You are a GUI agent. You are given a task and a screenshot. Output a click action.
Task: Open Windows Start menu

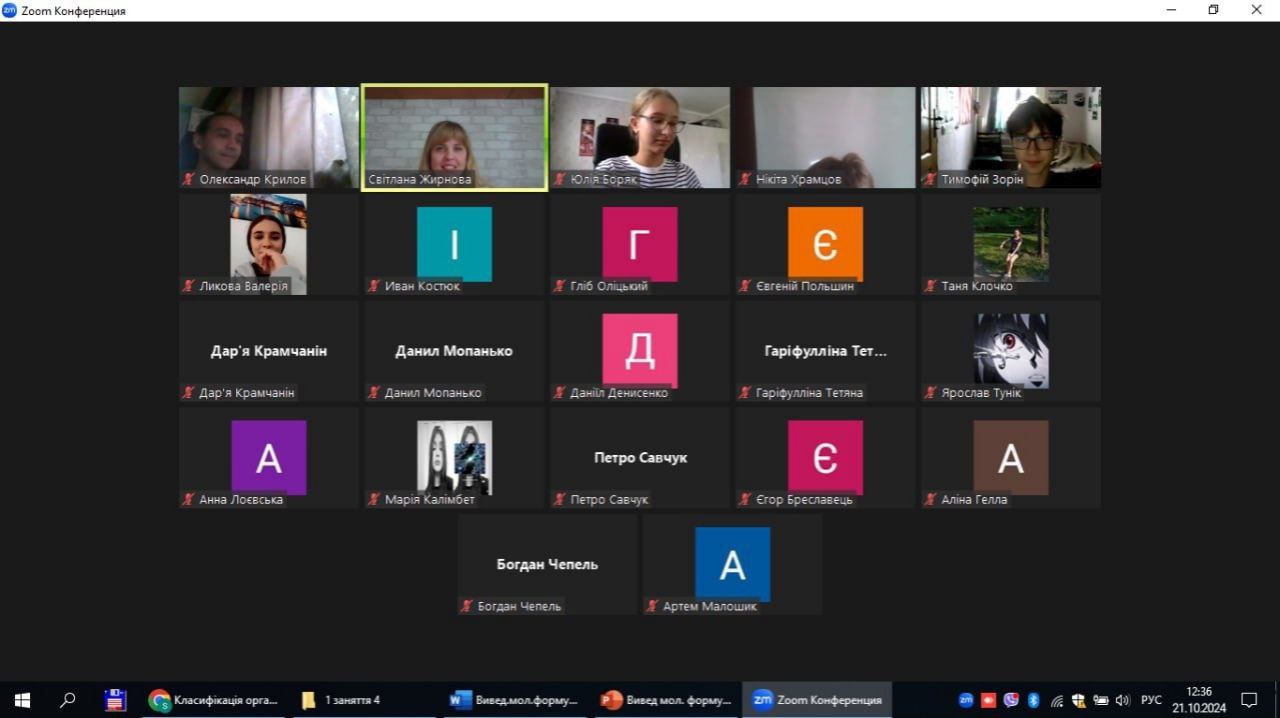click(22, 700)
